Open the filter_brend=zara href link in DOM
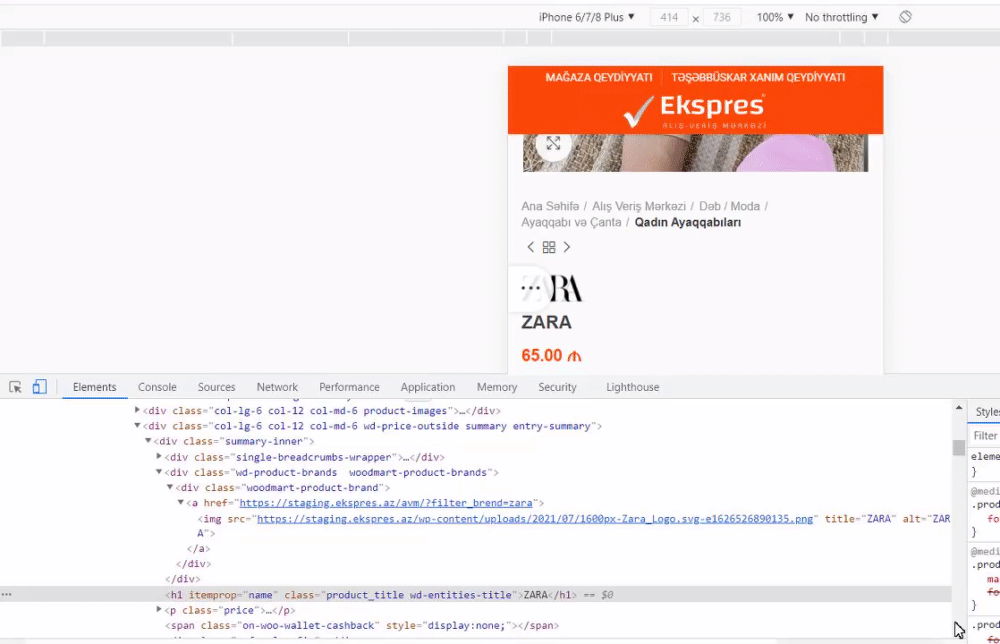This screenshot has height=644, width=1000. click(x=386, y=503)
